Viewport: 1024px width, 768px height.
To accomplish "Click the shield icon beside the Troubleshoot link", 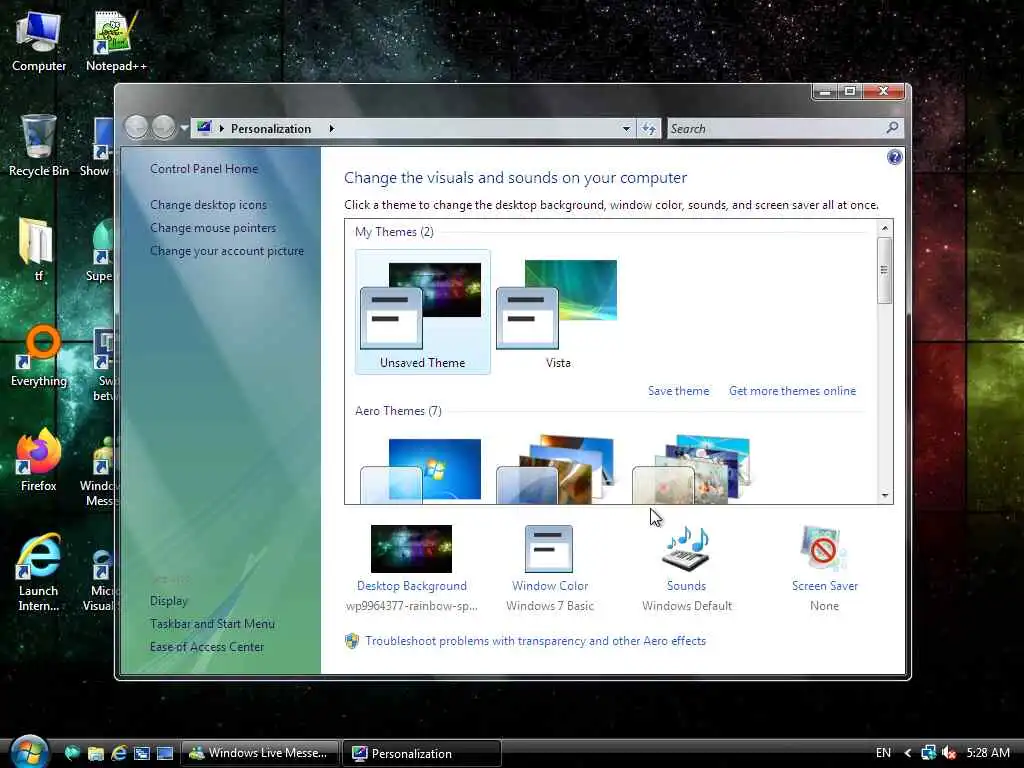I will pos(352,641).
